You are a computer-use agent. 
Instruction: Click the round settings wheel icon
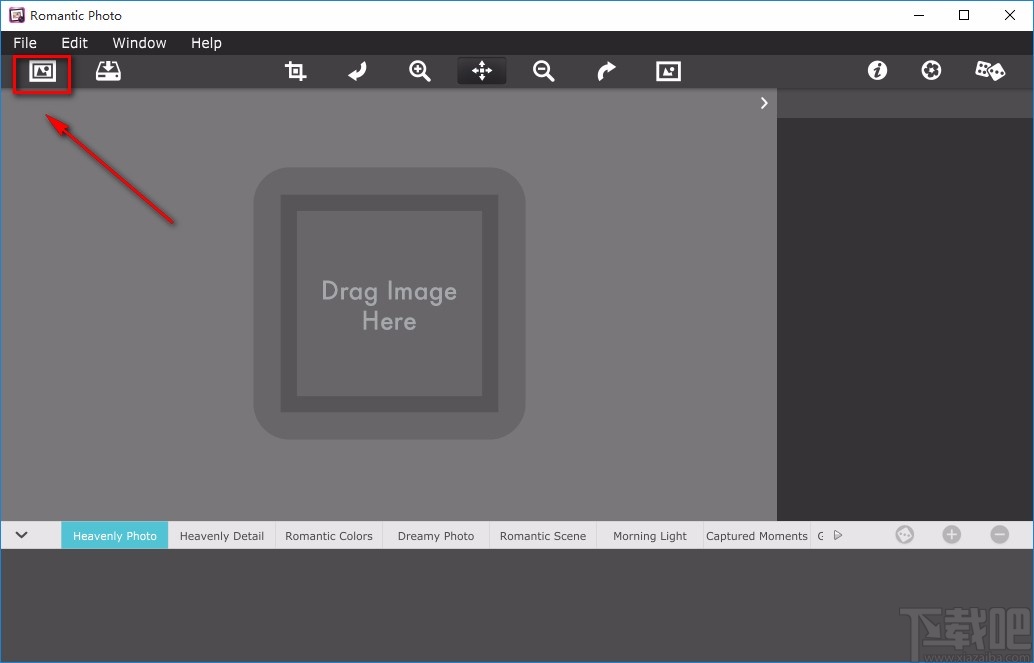(x=931, y=71)
